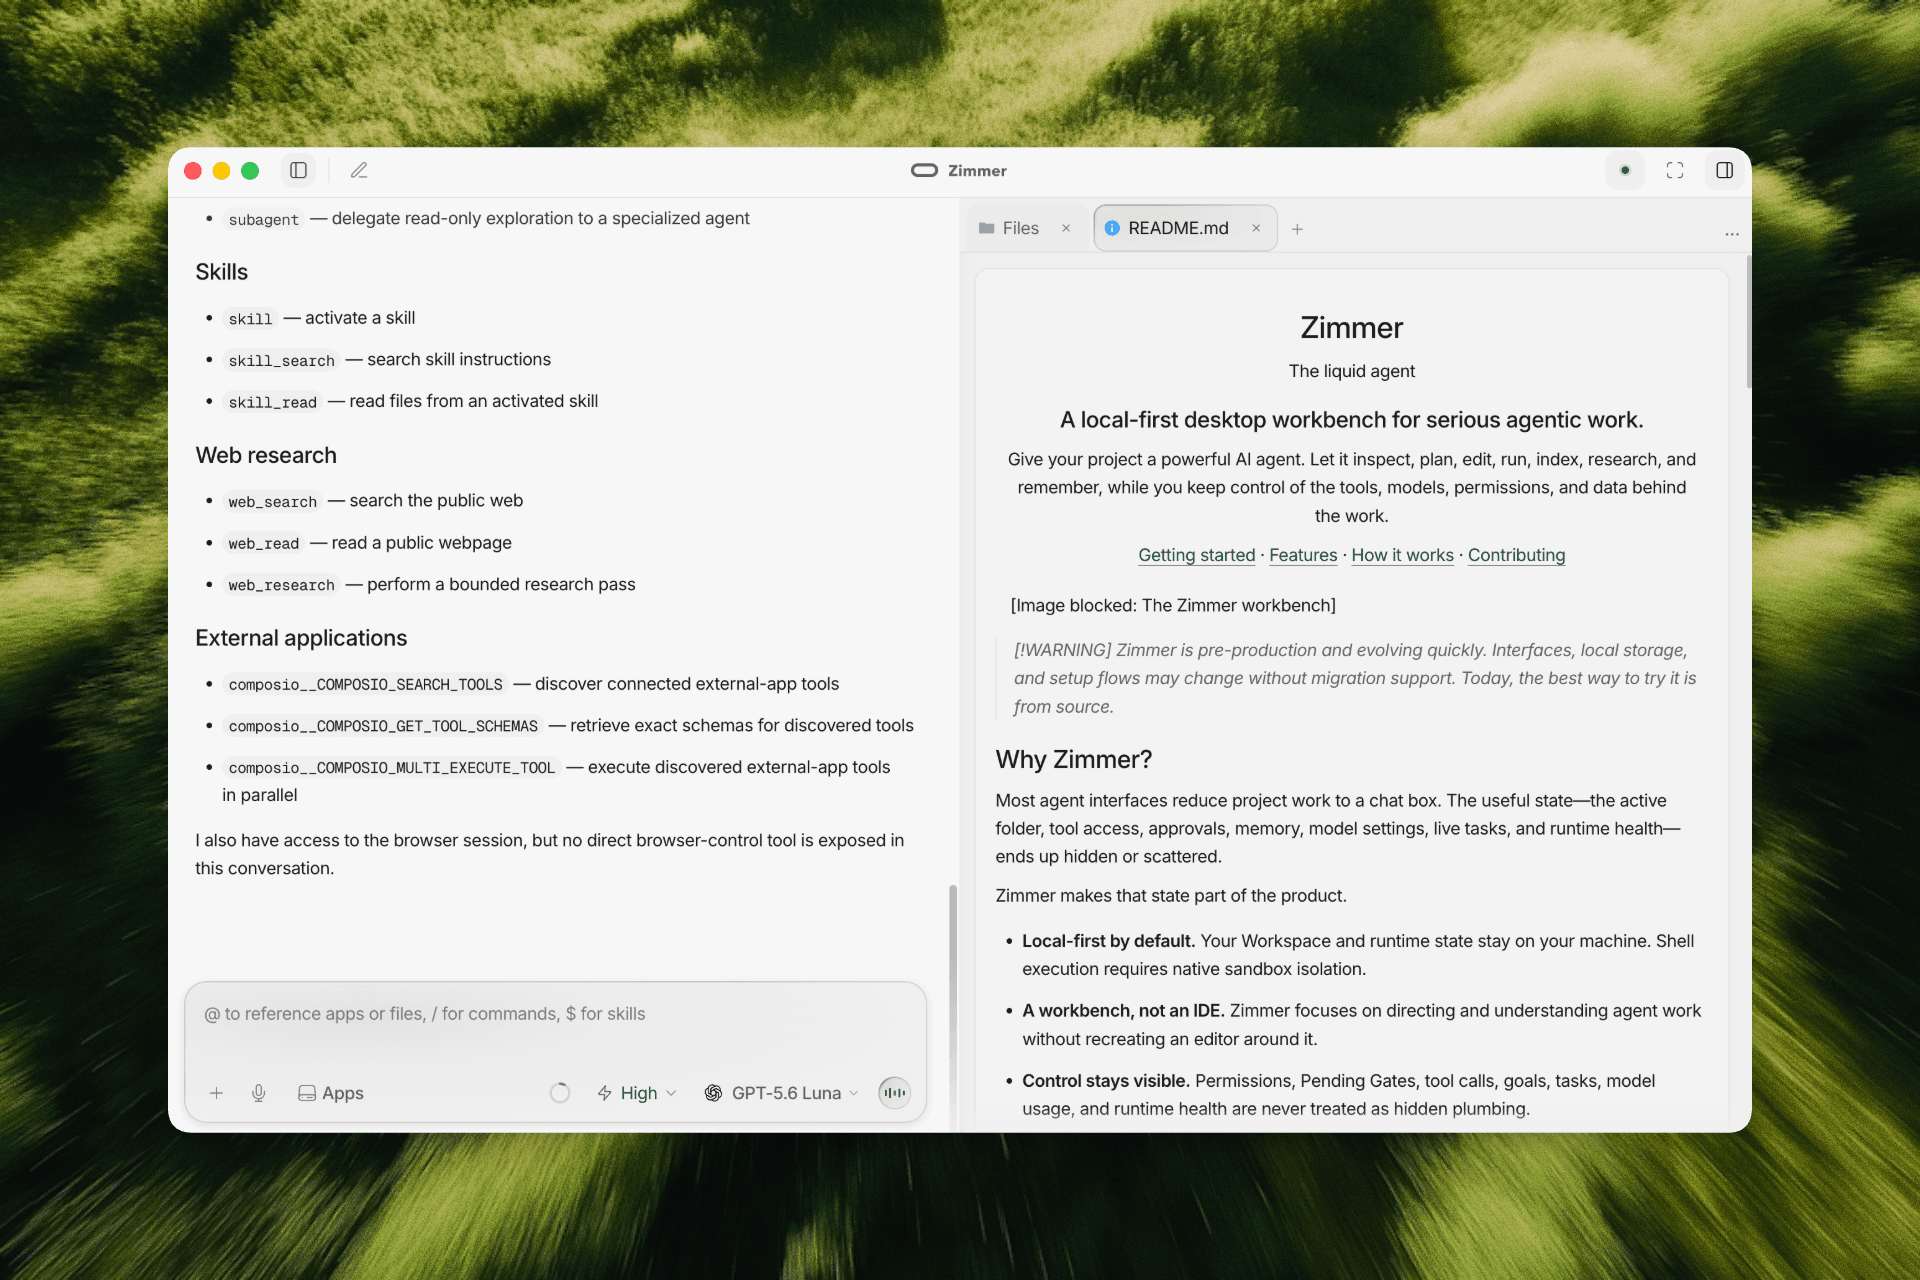Viewport: 1920px width, 1280px height.
Task: Toggle the right side panel icon
Action: (1725, 171)
